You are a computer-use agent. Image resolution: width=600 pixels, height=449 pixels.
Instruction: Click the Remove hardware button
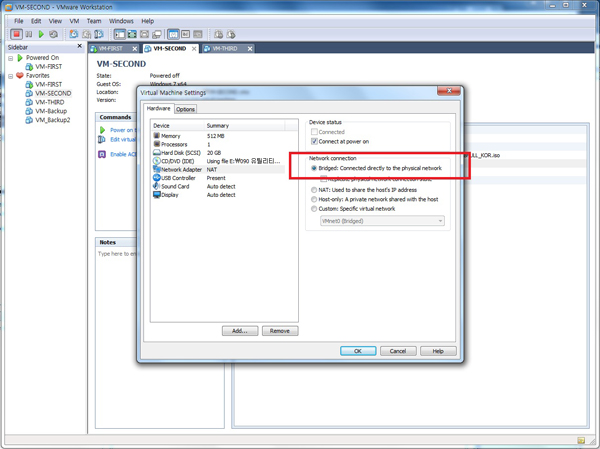point(280,331)
